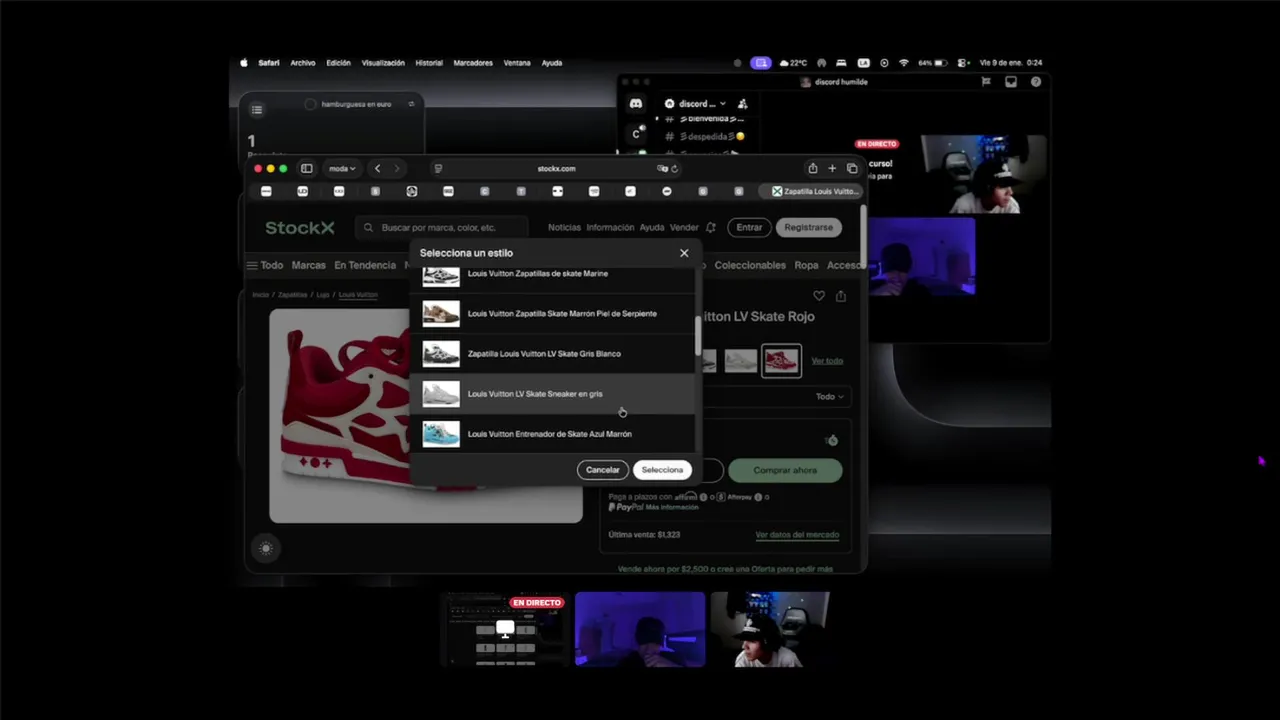Follow the Louis Vuitton breadcrumb link

(x=358, y=295)
